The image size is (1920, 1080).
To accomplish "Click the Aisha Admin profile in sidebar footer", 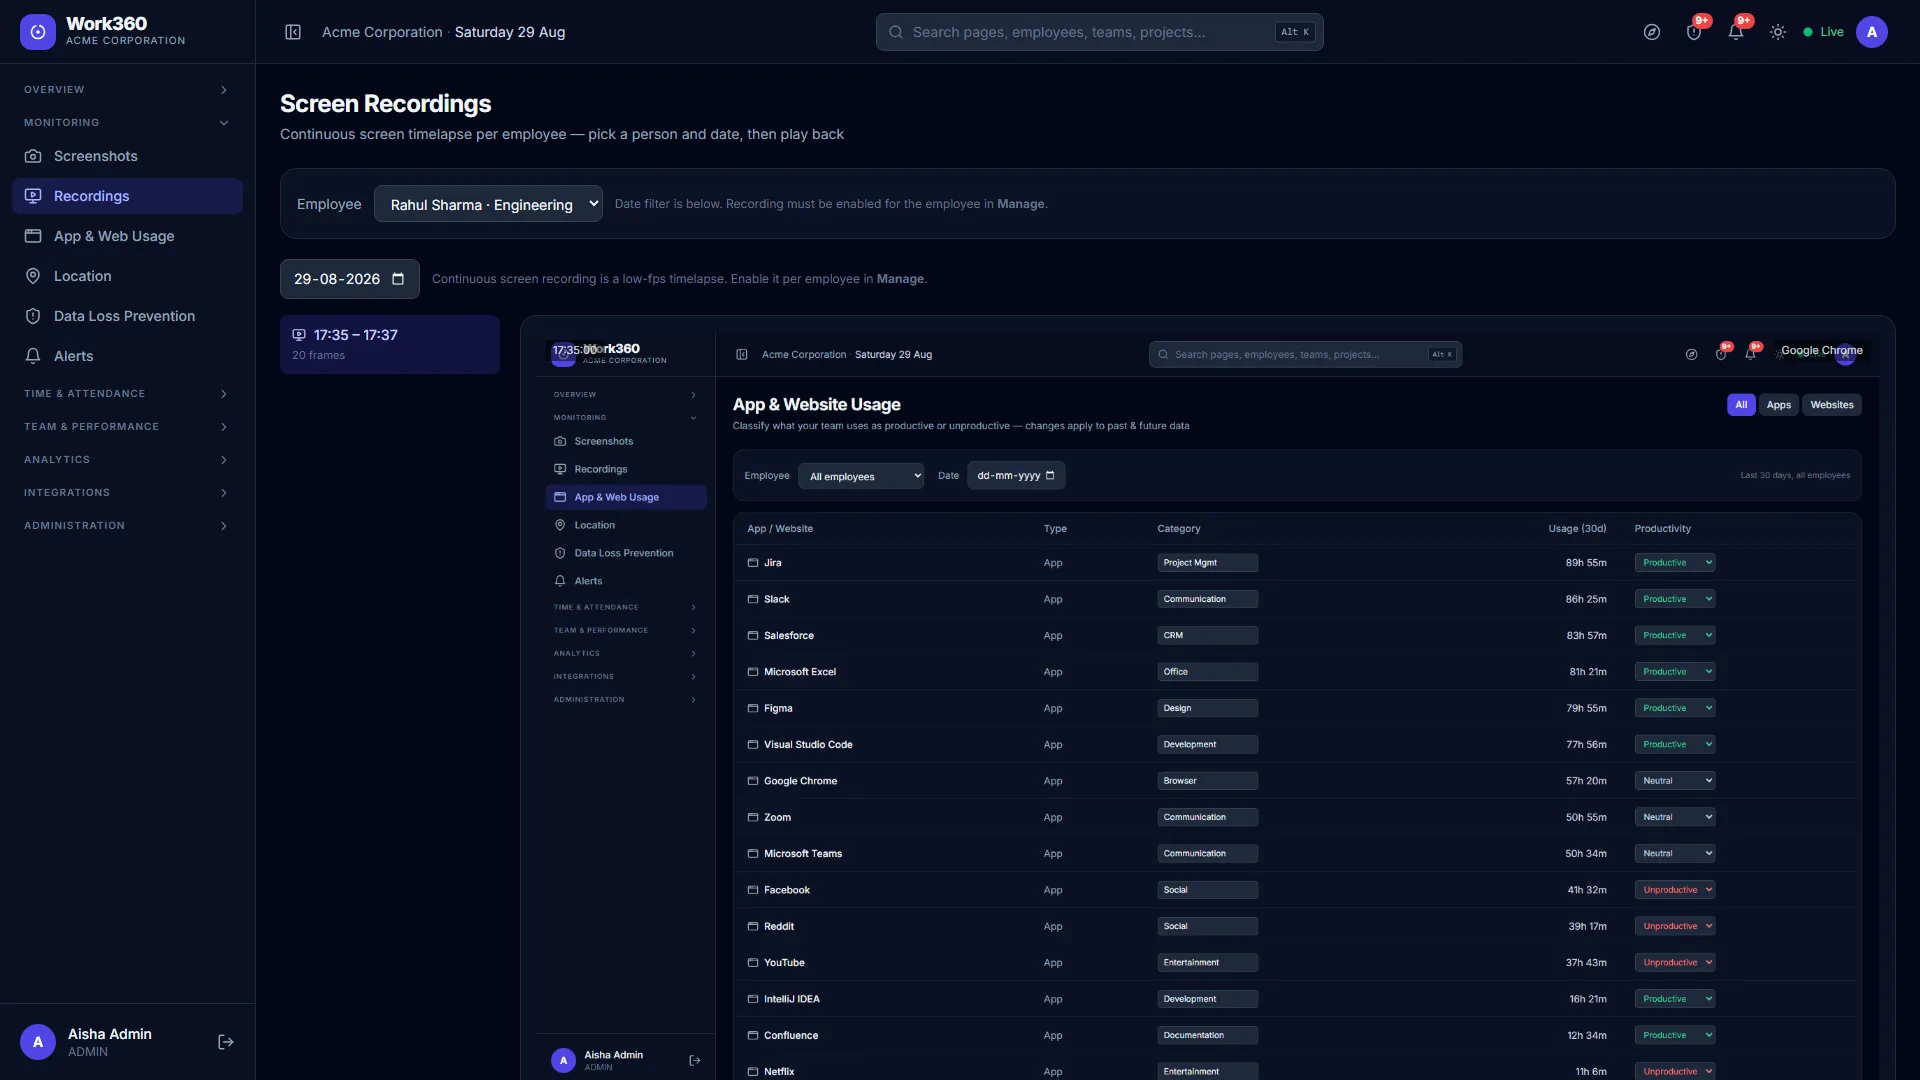I will click(x=110, y=1042).
